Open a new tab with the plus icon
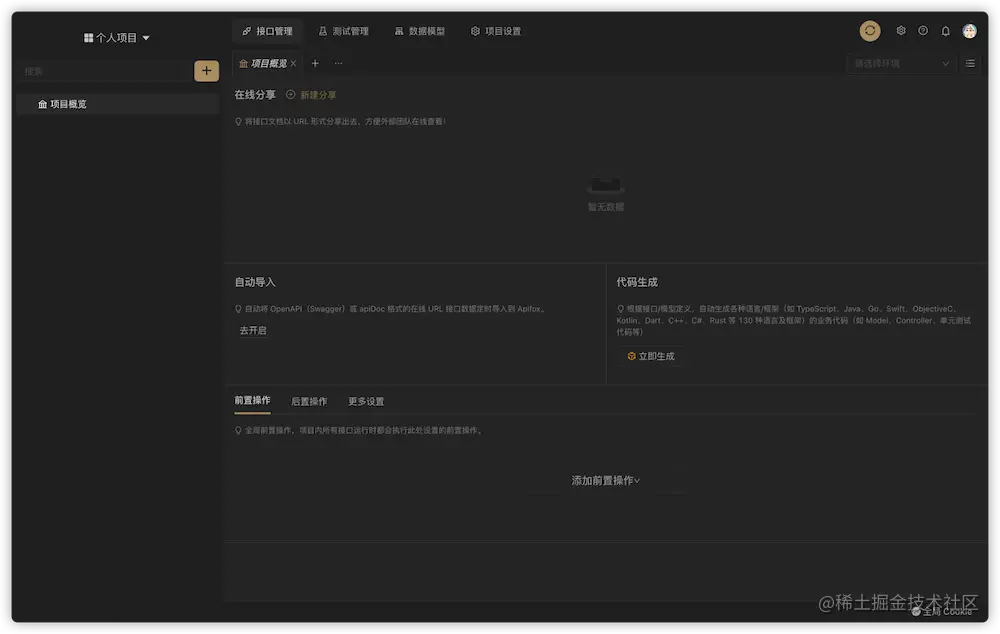Image resolution: width=1000 pixels, height=634 pixels. click(x=315, y=63)
